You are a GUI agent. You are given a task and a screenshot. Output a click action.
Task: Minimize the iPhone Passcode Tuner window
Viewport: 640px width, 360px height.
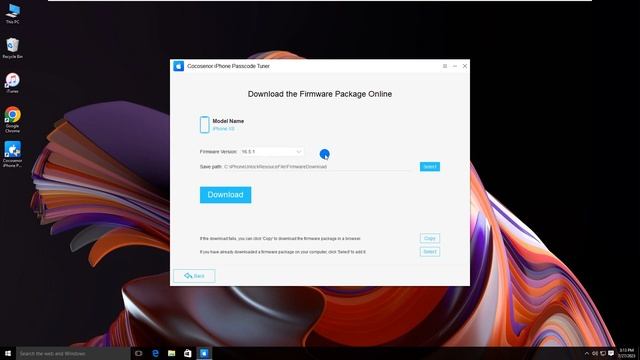[455, 66]
